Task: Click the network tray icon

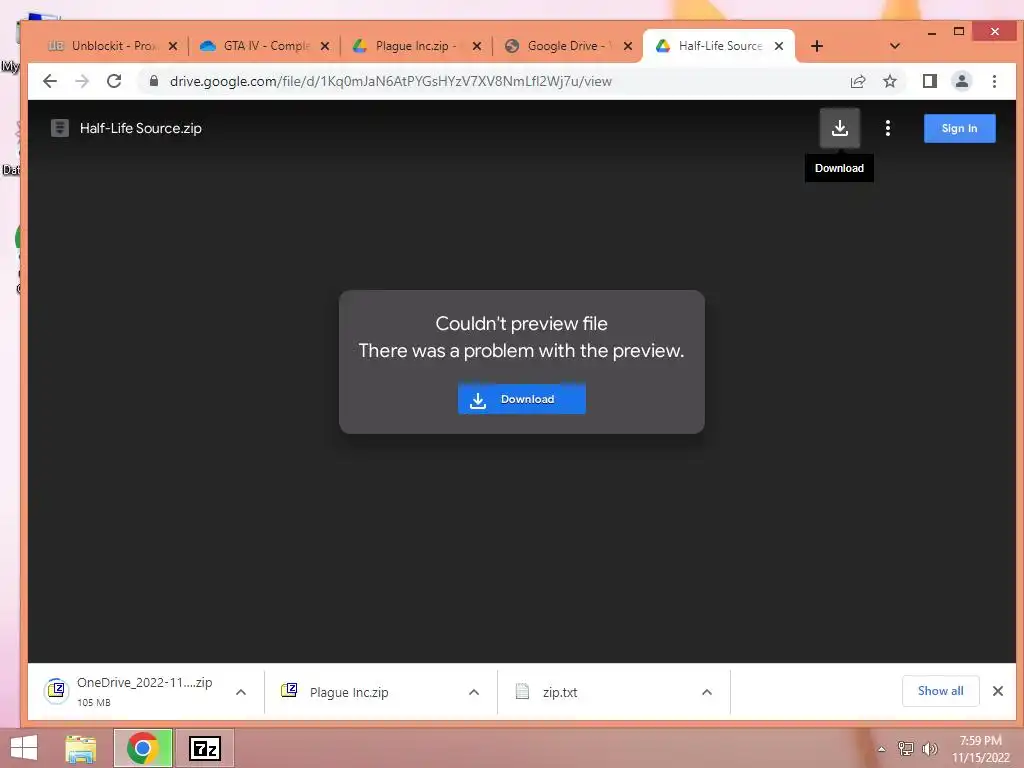Action: pyautogui.click(x=906, y=749)
